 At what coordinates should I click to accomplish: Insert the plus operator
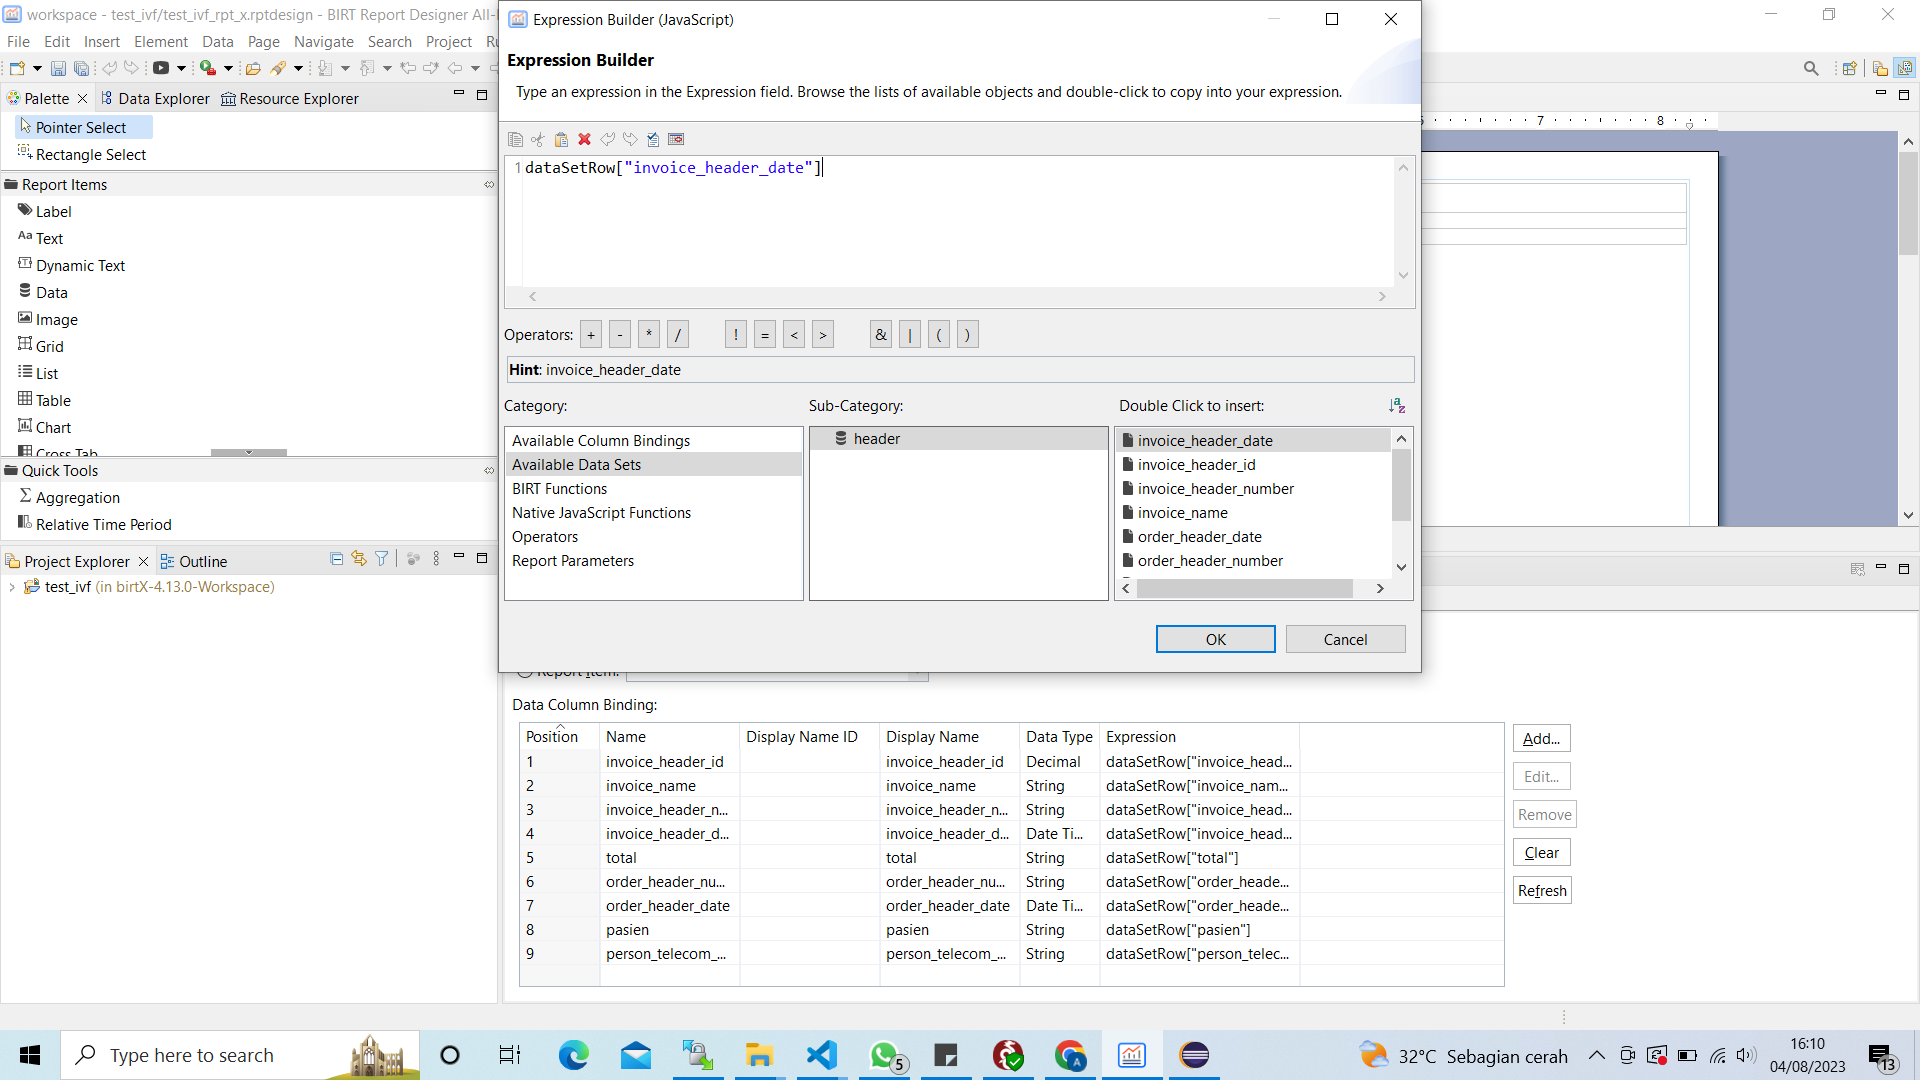(x=591, y=335)
